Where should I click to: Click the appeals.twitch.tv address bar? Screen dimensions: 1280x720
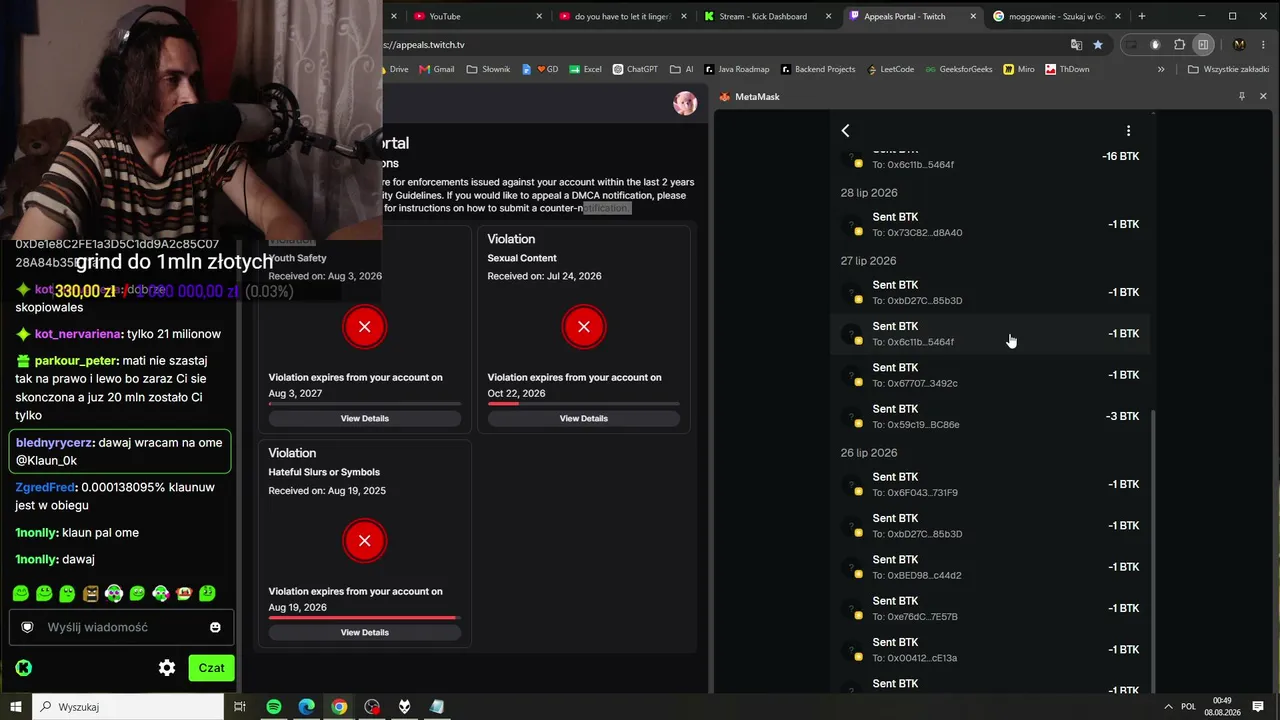pyautogui.click(x=720, y=45)
